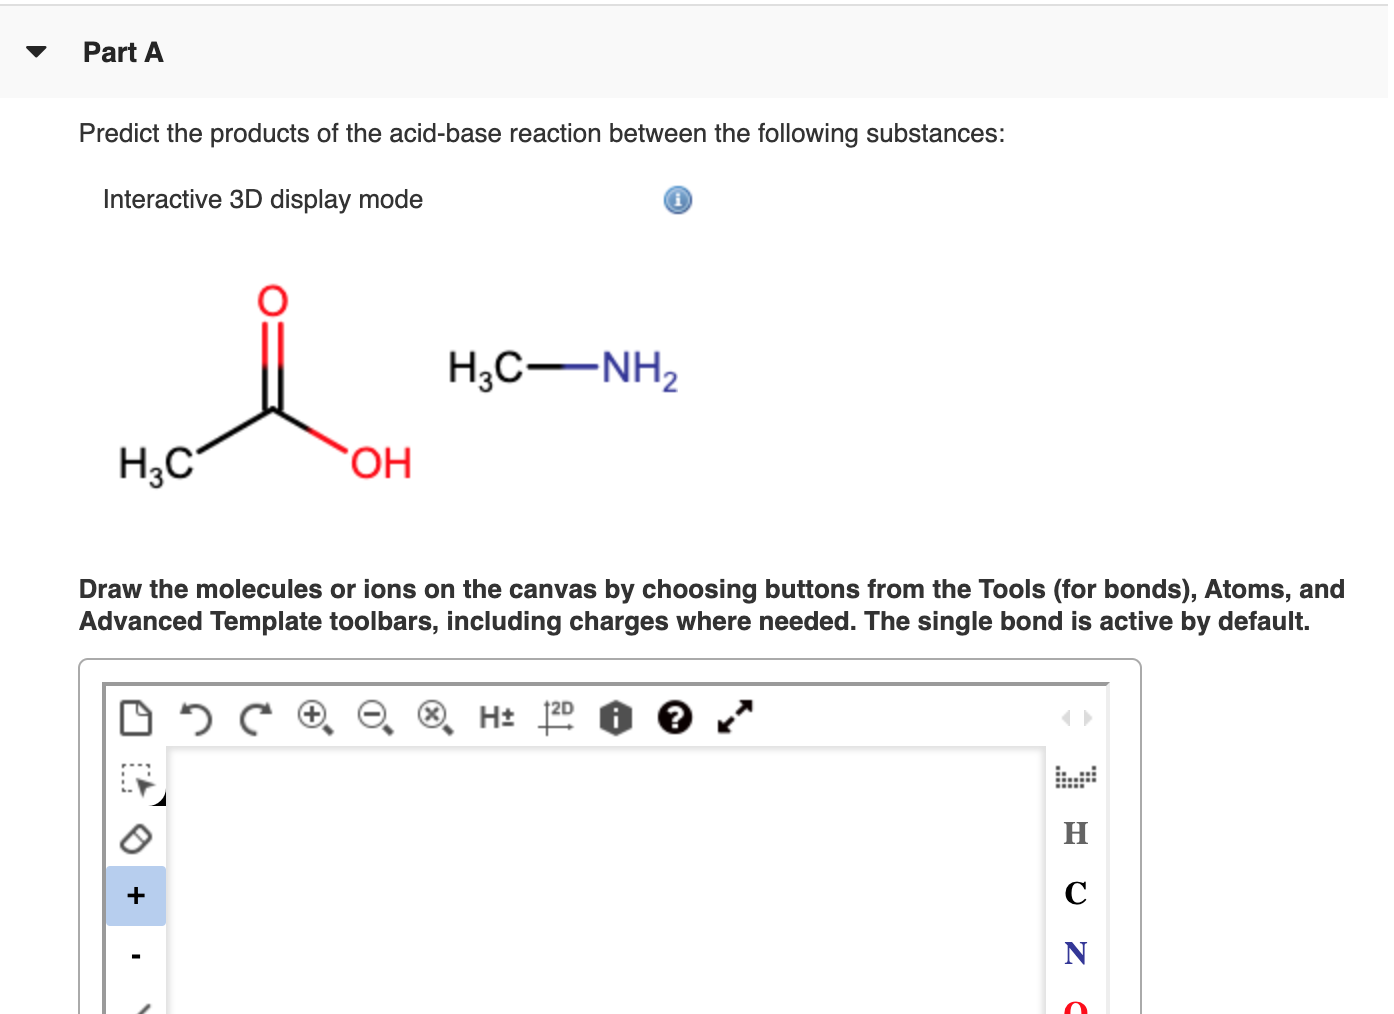Viewport: 1394px width, 1014px height.
Task: Open the periodic table panel
Action: [x=1075, y=777]
